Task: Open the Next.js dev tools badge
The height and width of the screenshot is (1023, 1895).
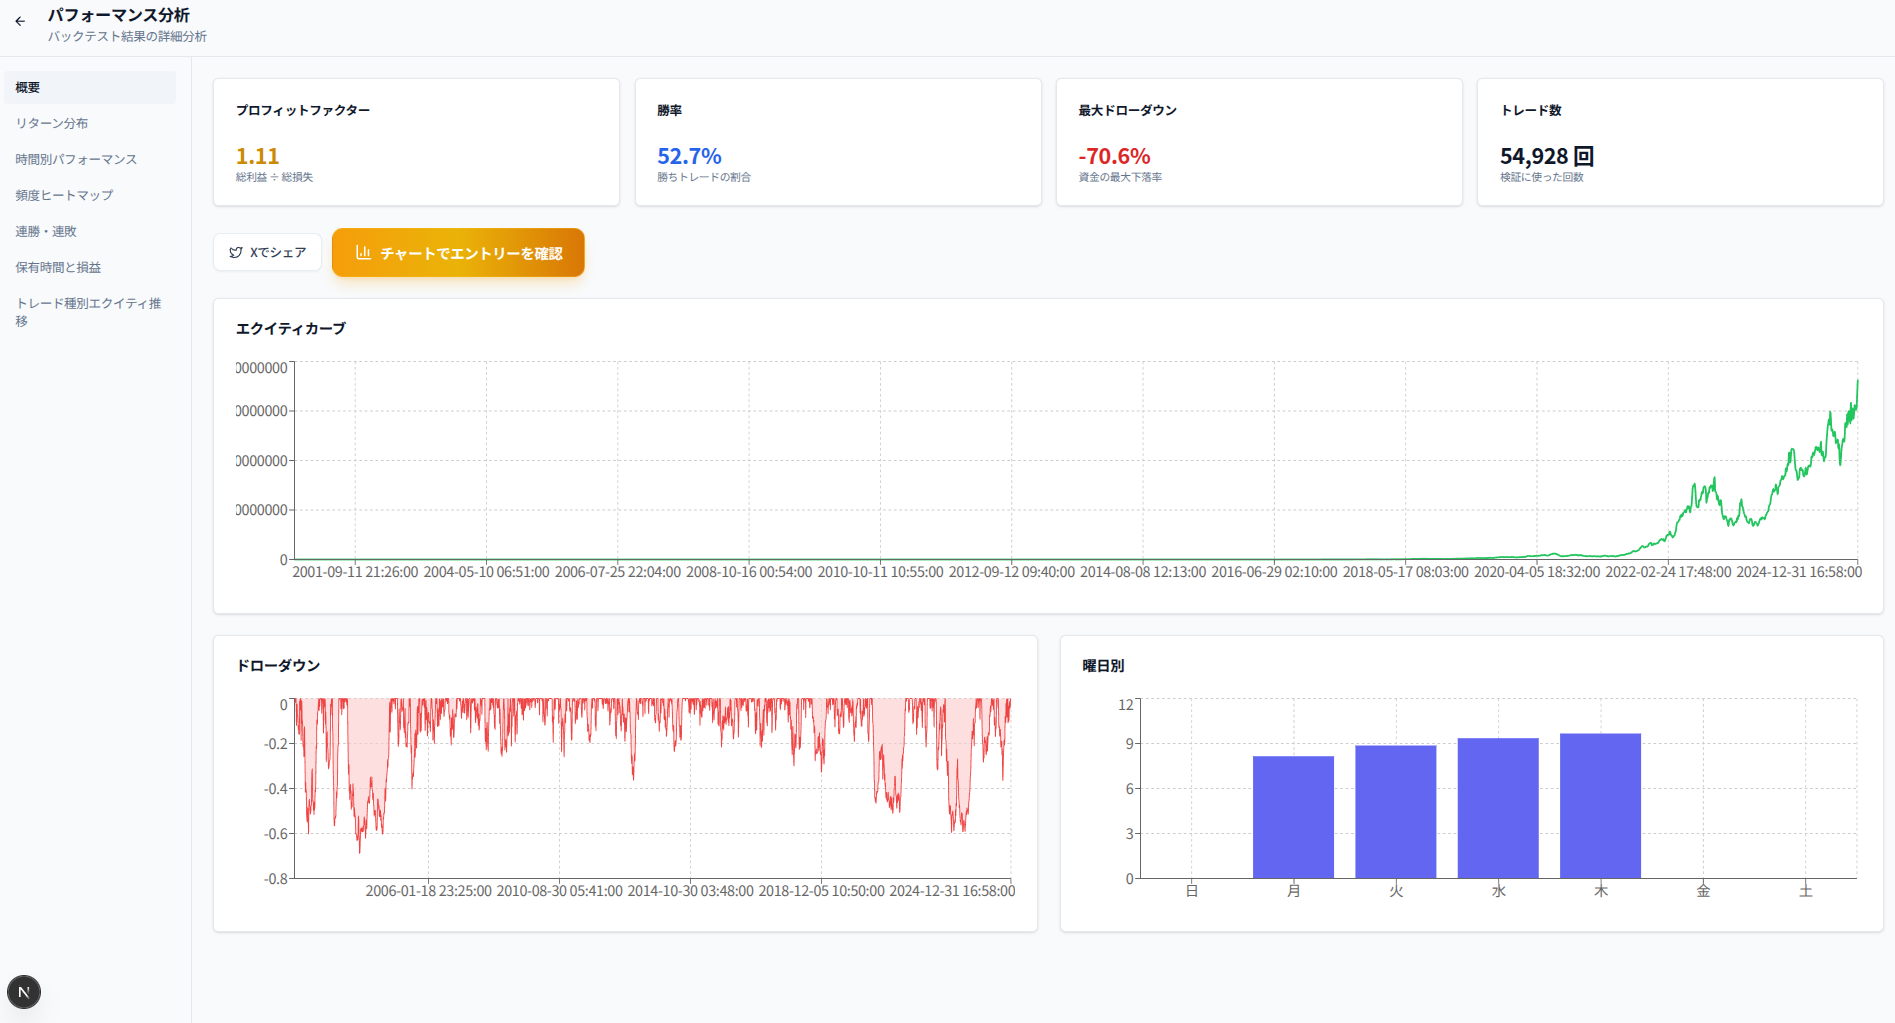Action: click(24, 992)
